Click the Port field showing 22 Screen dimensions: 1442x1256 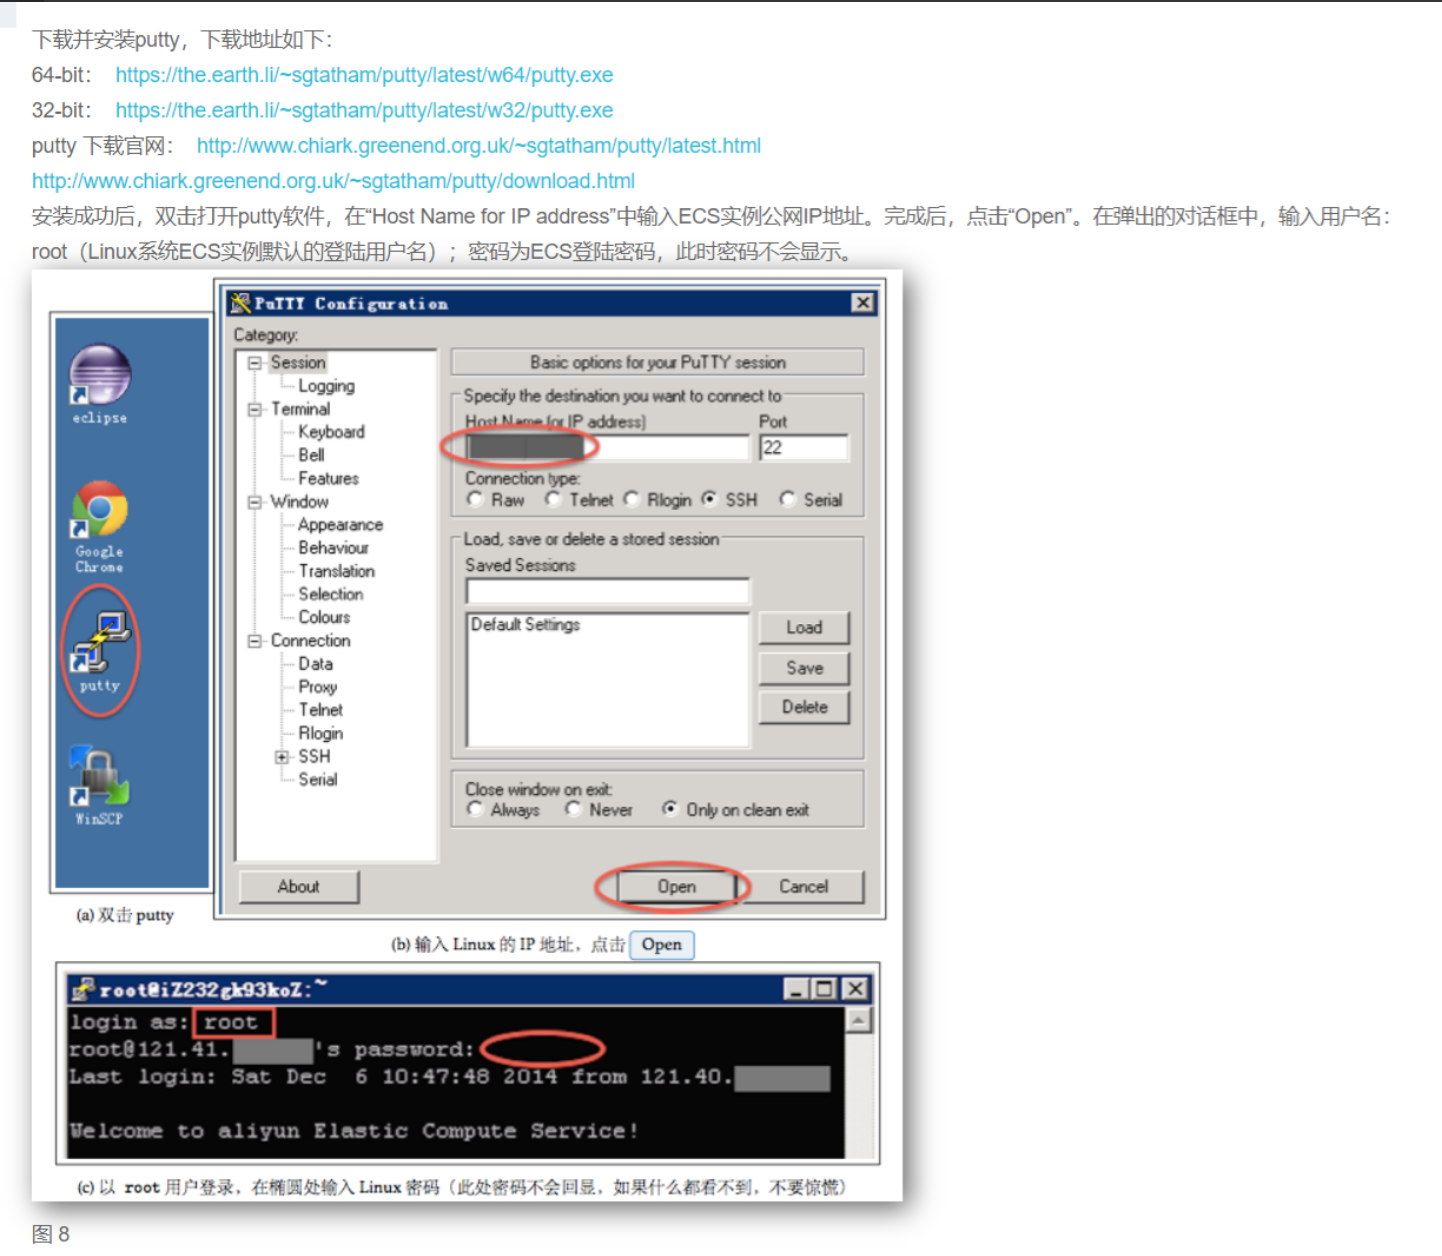click(803, 448)
